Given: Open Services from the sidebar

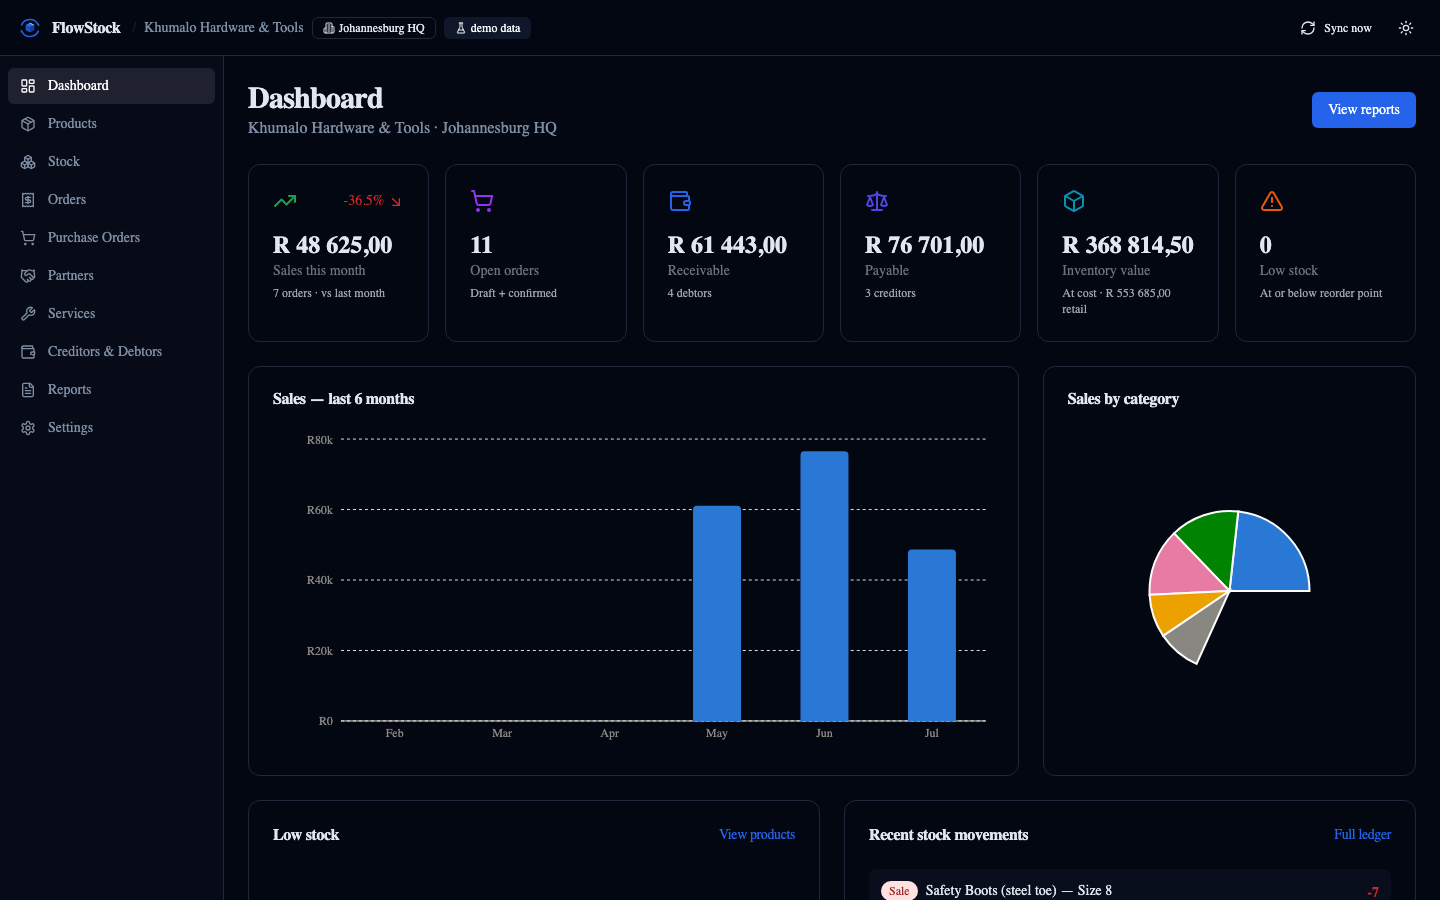Looking at the screenshot, I should coord(111,314).
